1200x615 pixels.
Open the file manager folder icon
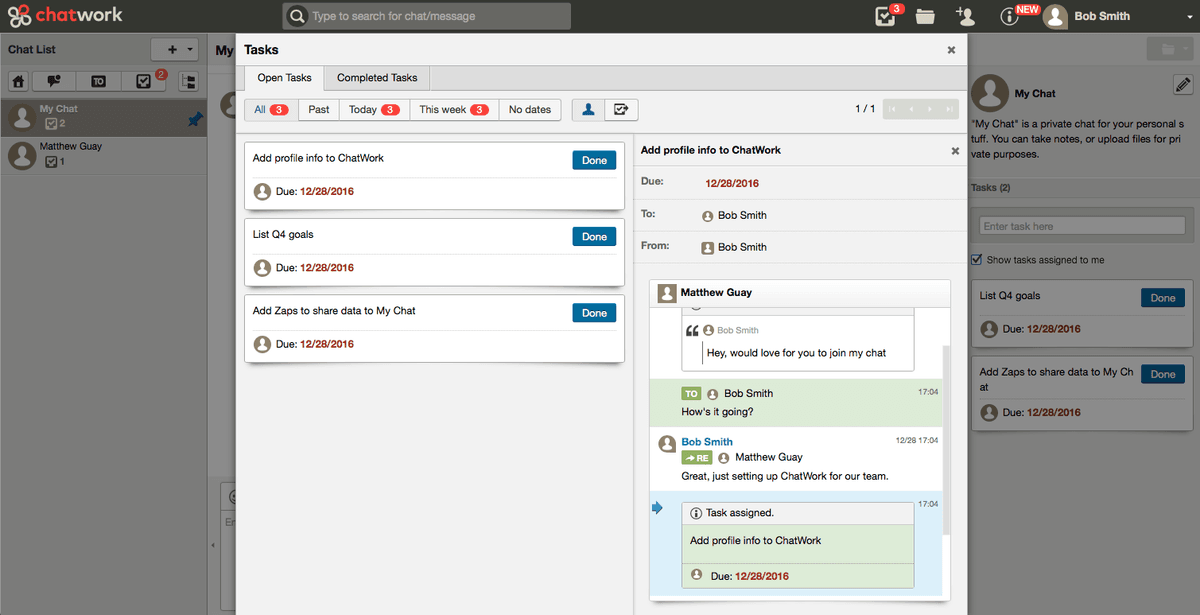coord(925,16)
